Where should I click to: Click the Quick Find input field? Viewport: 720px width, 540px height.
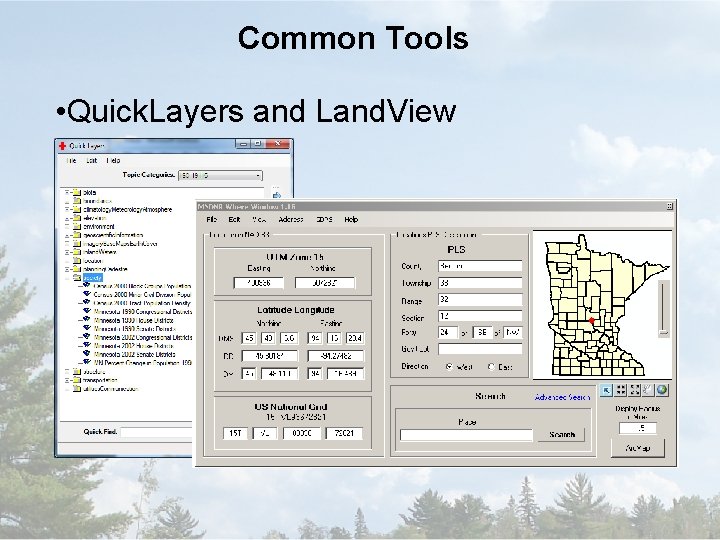click(156, 432)
